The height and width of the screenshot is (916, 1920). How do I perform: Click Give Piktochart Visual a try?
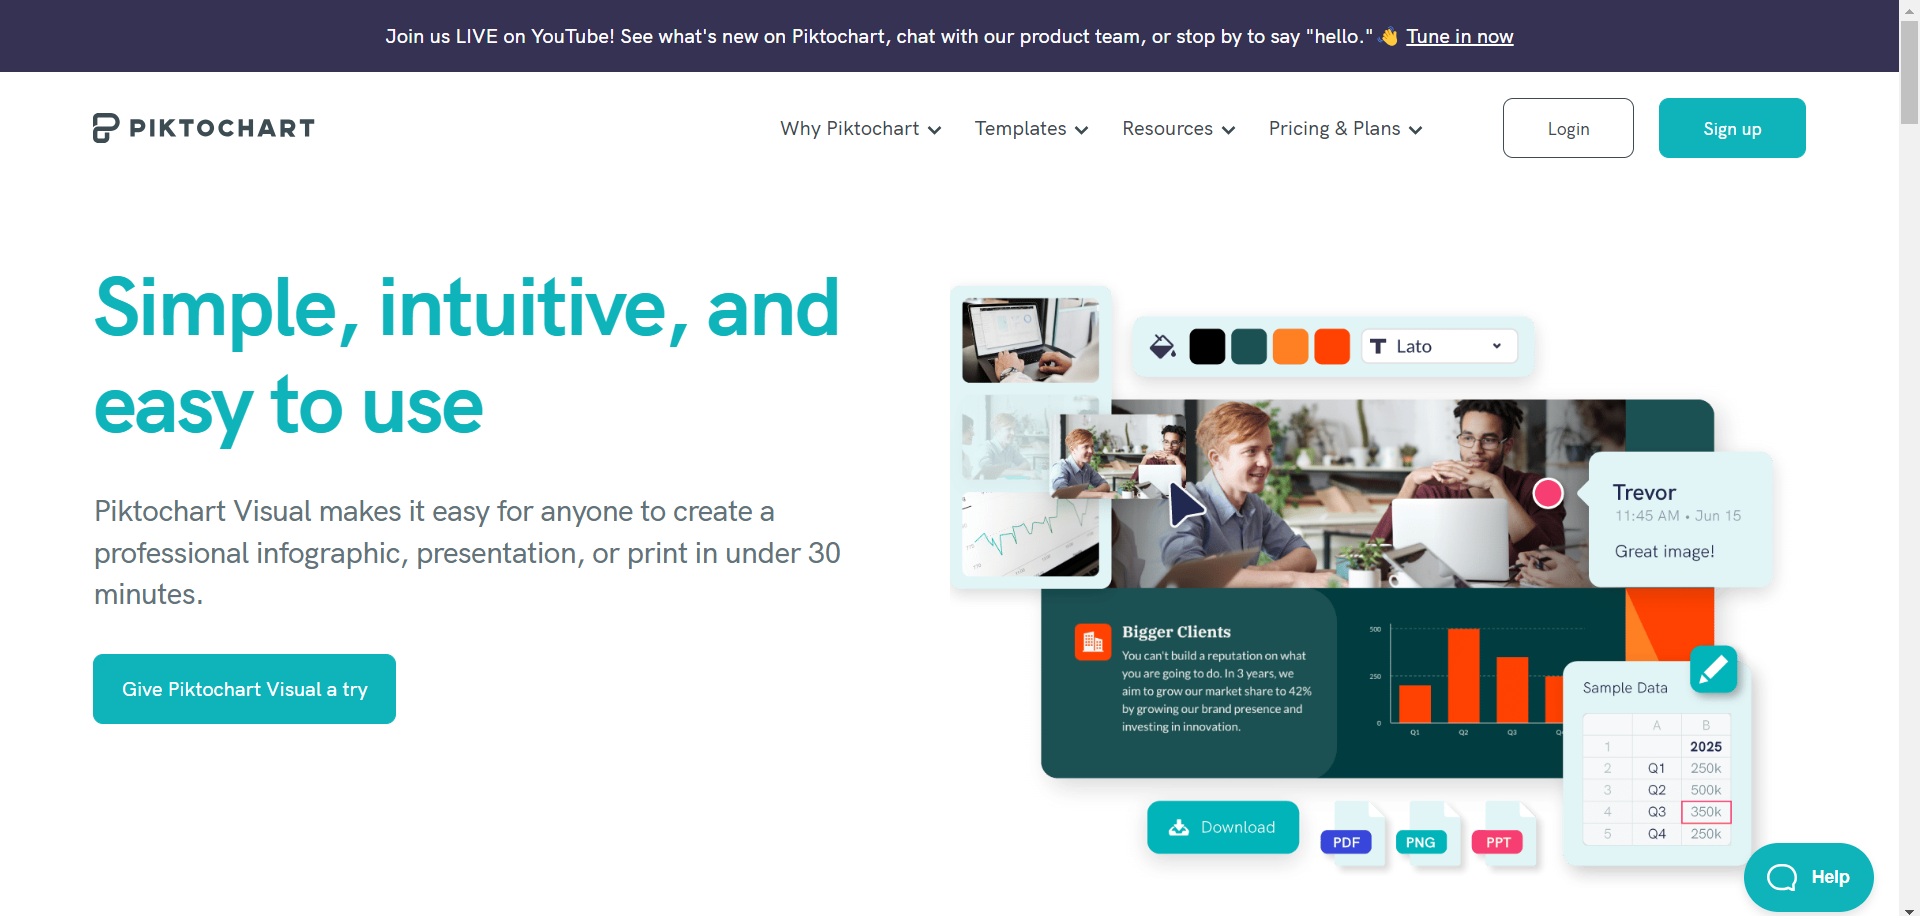tap(244, 689)
